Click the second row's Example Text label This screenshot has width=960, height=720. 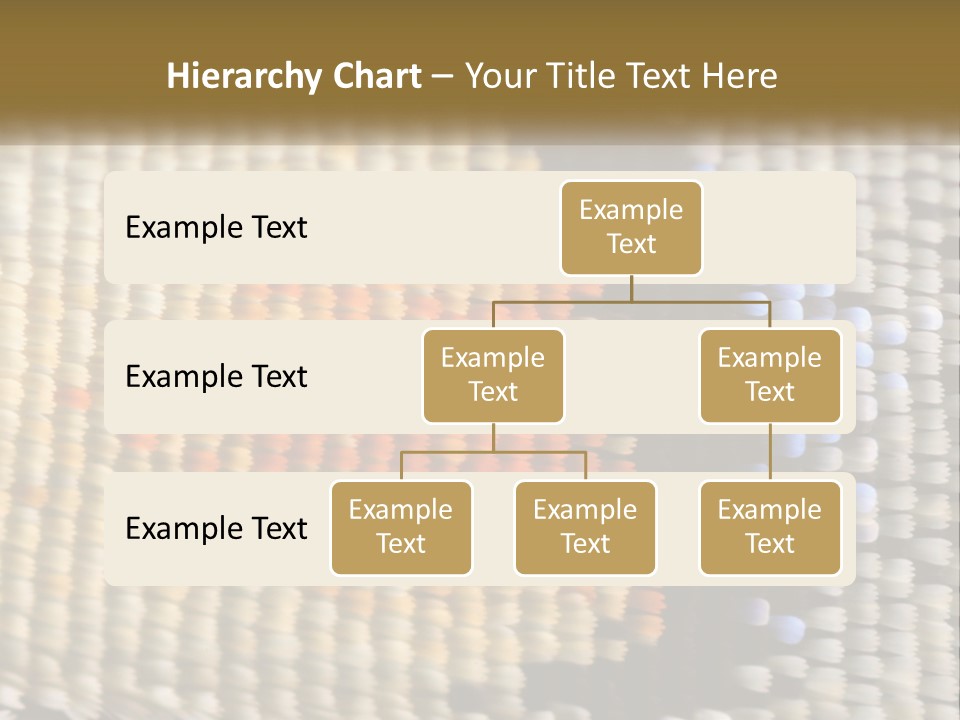coord(216,376)
